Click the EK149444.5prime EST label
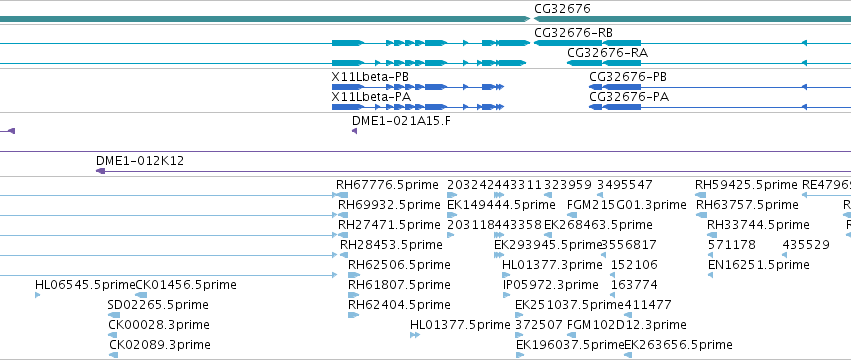Viewport: 851px width, 360px height. [501, 205]
